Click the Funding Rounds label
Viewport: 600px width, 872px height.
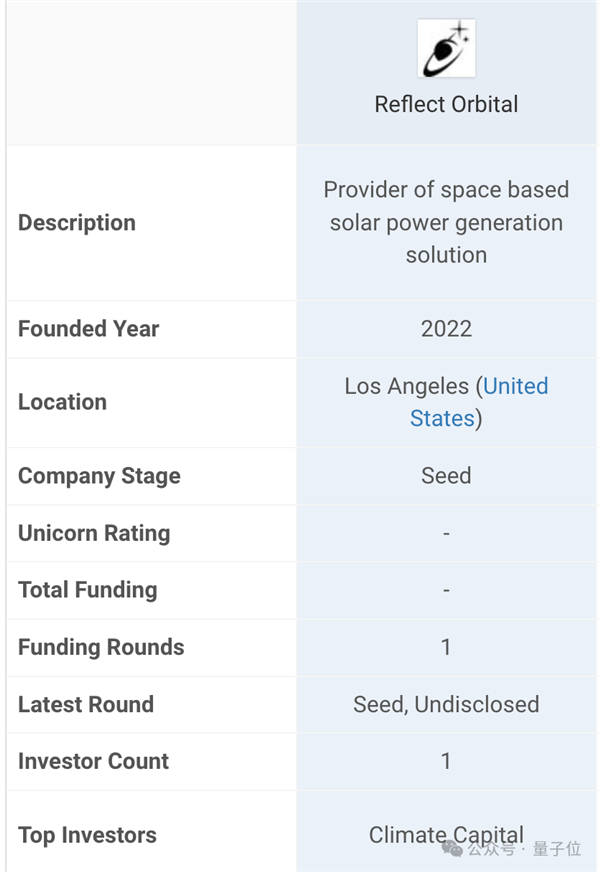click(x=101, y=647)
